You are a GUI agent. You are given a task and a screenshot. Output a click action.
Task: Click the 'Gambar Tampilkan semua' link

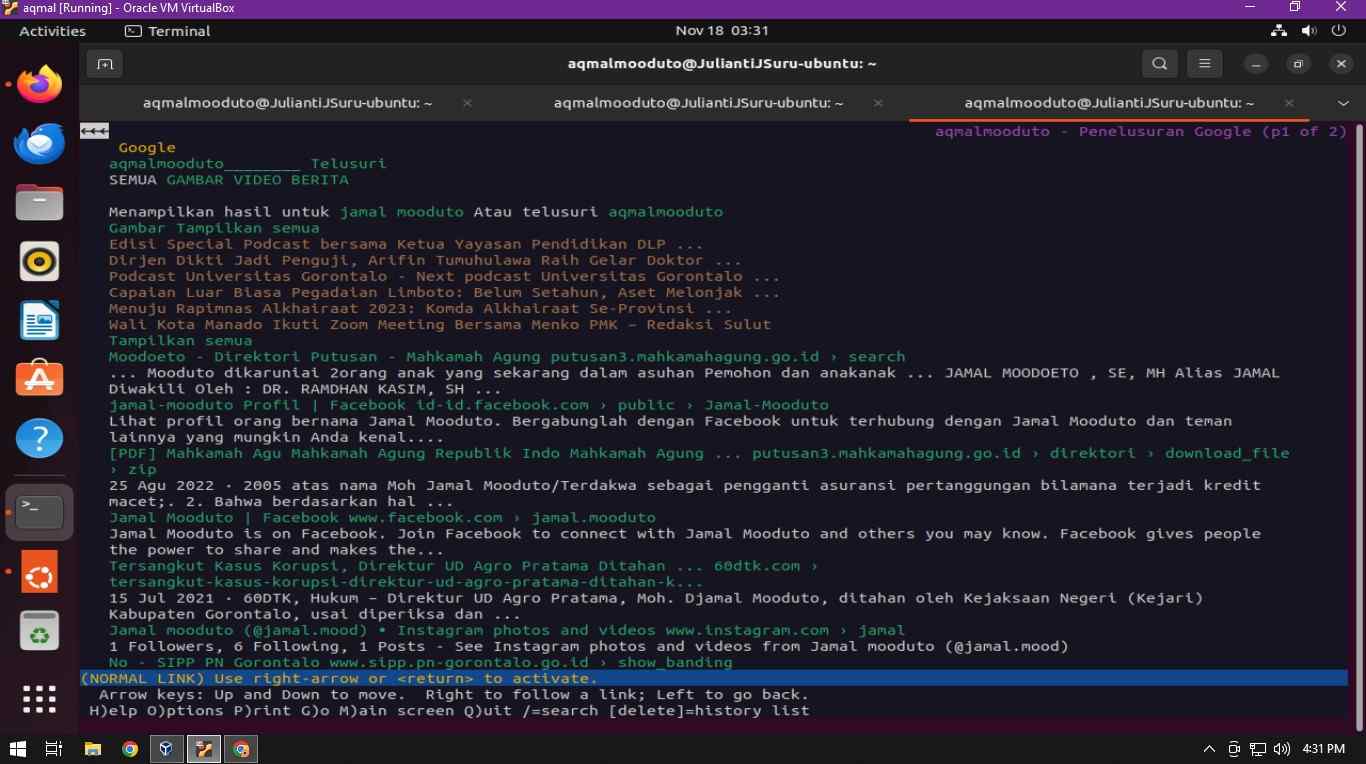point(214,228)
